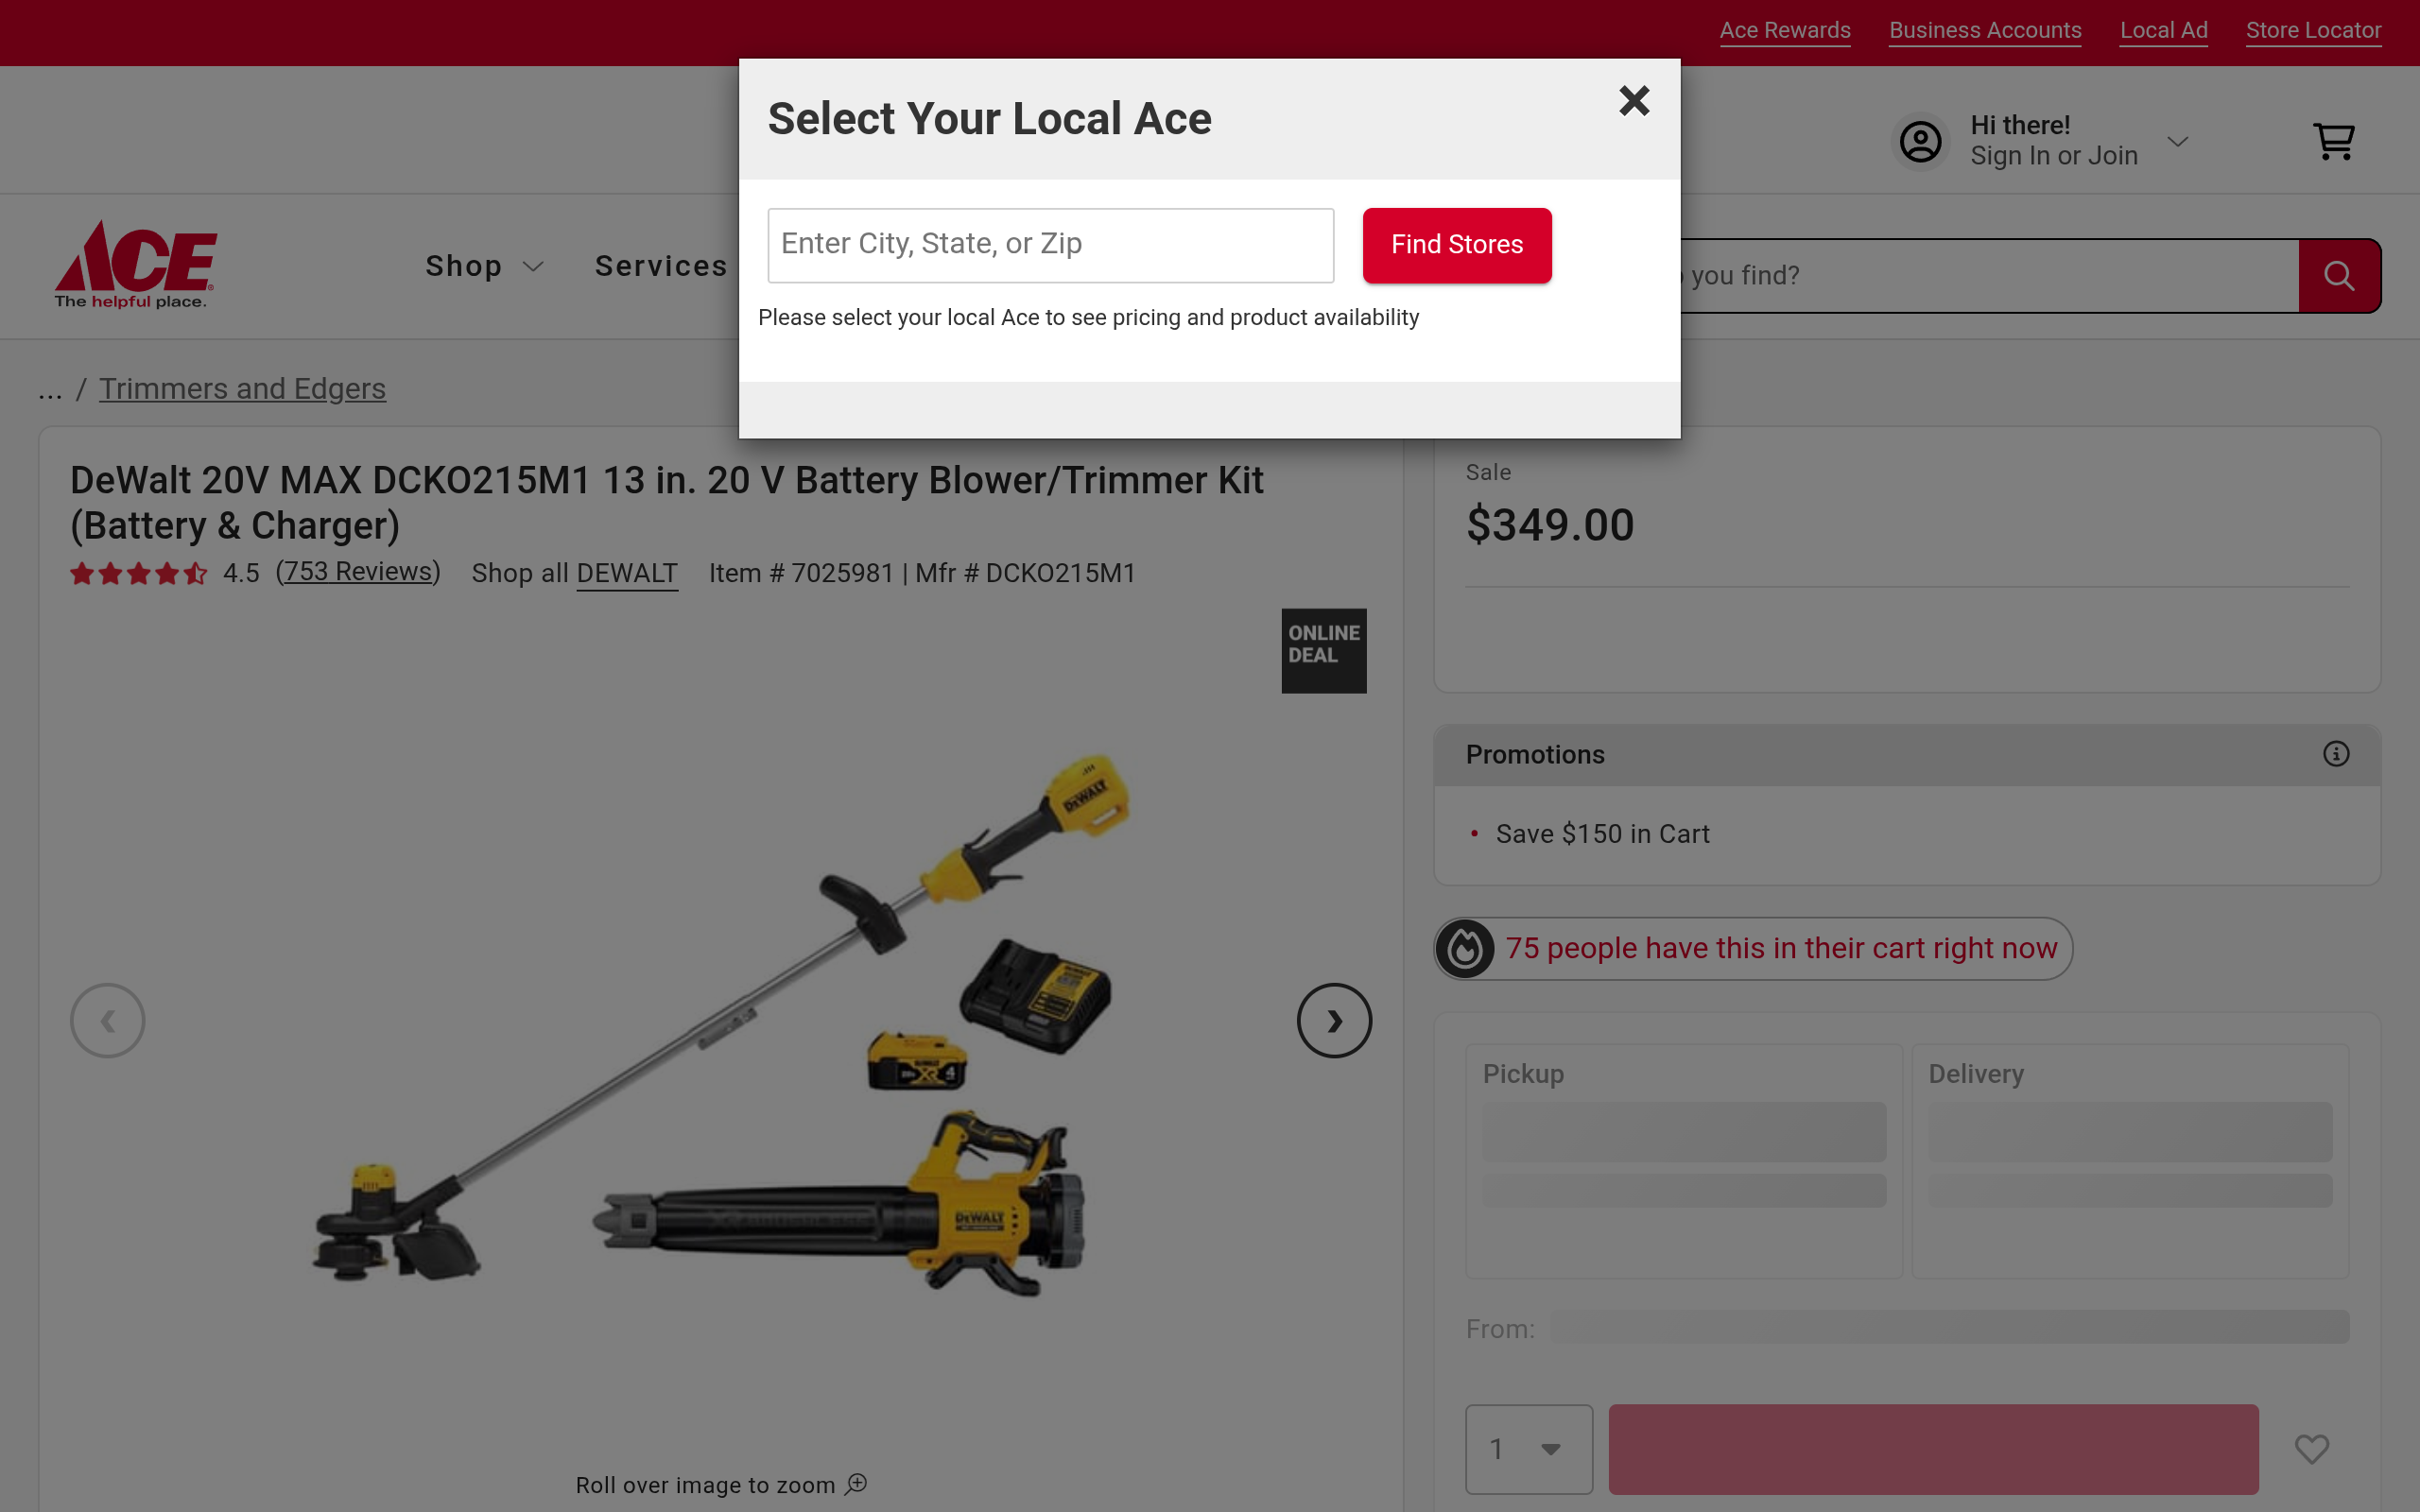2420x1512 pixels.
Task: Open the 753 Reviews link
Action: click(358, 572)
